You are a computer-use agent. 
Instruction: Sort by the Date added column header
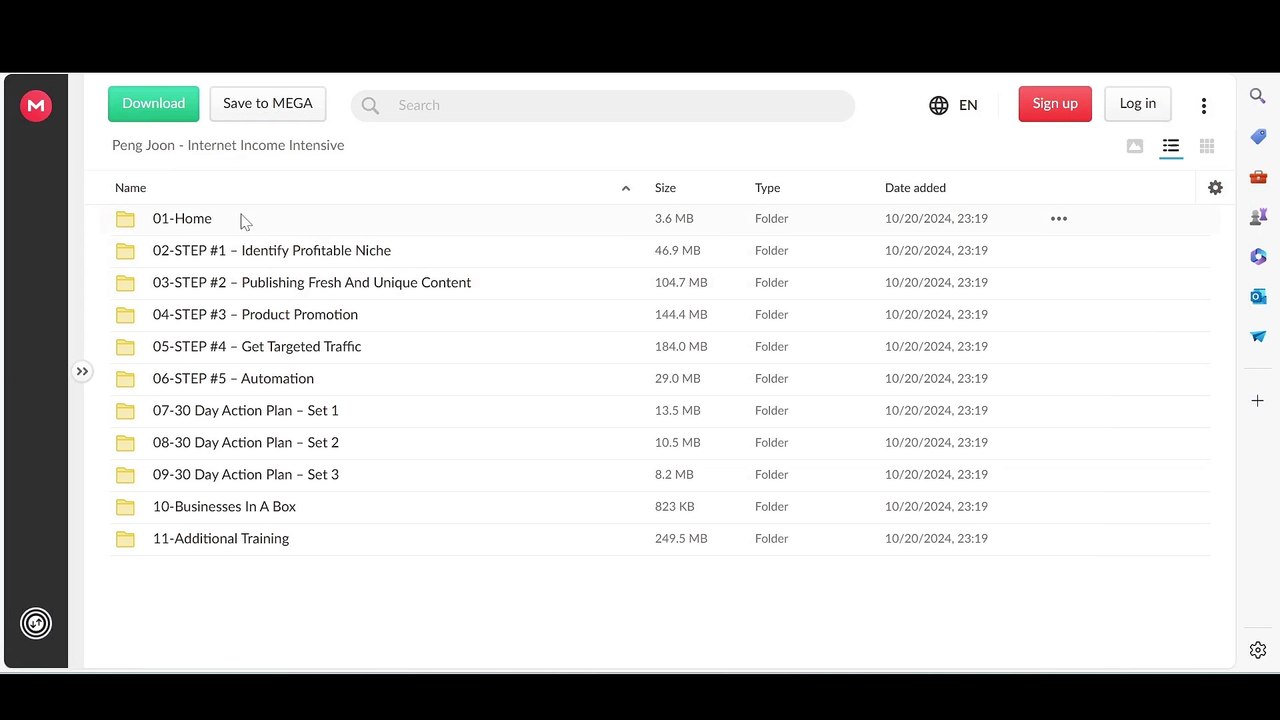[915, 188]
